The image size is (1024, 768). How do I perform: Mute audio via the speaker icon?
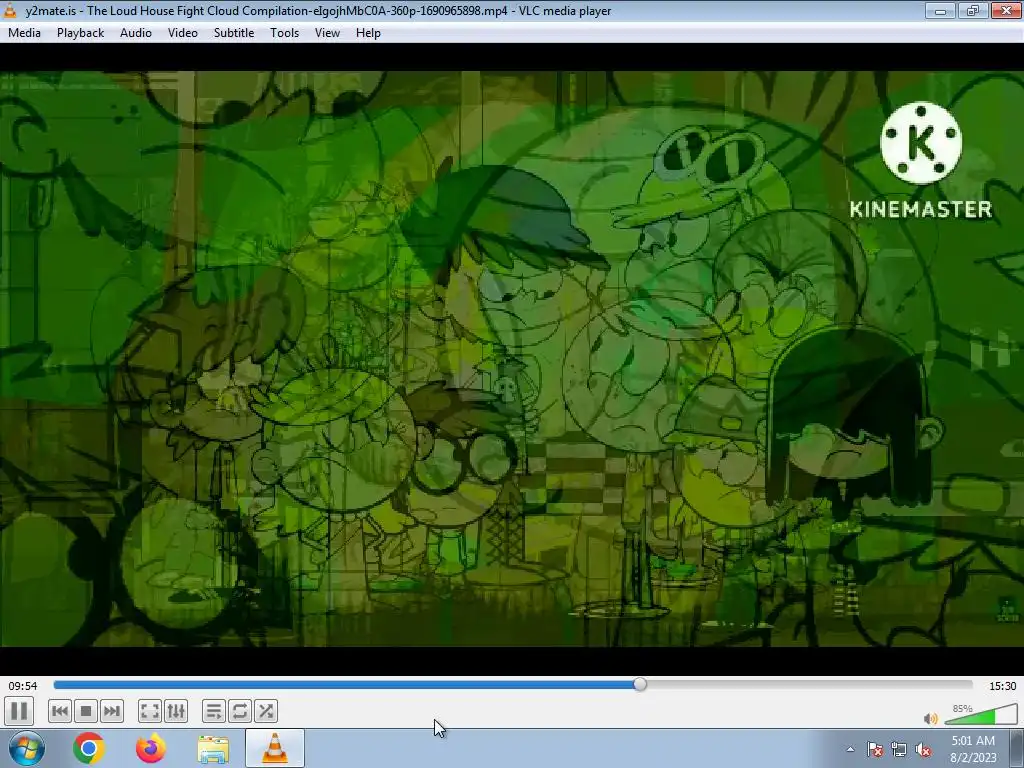click(931, 718)
